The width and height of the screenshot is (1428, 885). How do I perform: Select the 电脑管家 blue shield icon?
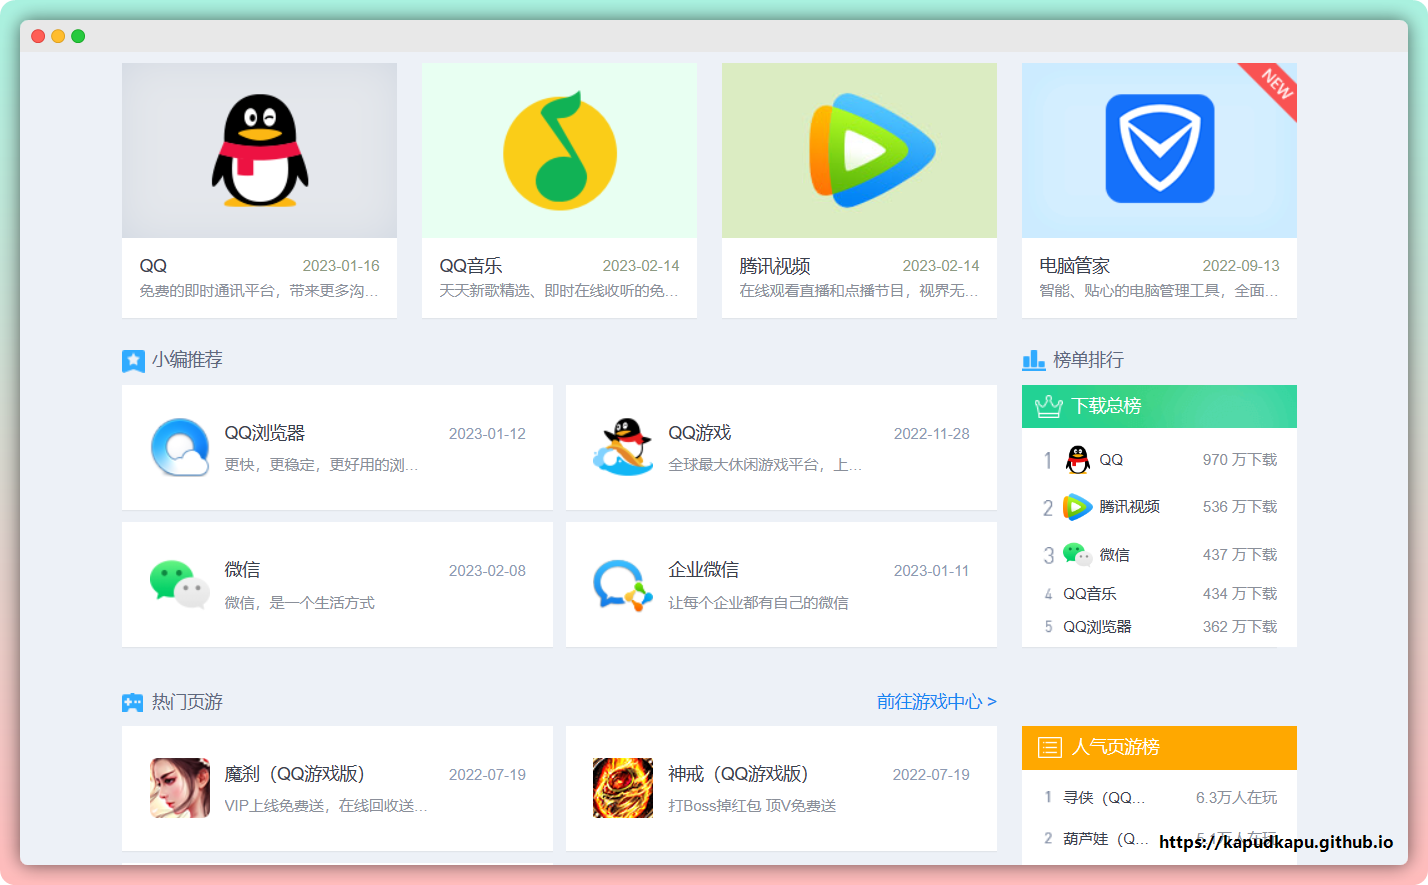coord(1159,149)
